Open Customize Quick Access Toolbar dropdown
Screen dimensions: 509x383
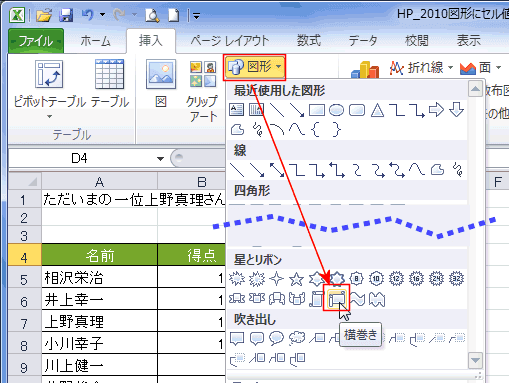click(x=196, y=15)
